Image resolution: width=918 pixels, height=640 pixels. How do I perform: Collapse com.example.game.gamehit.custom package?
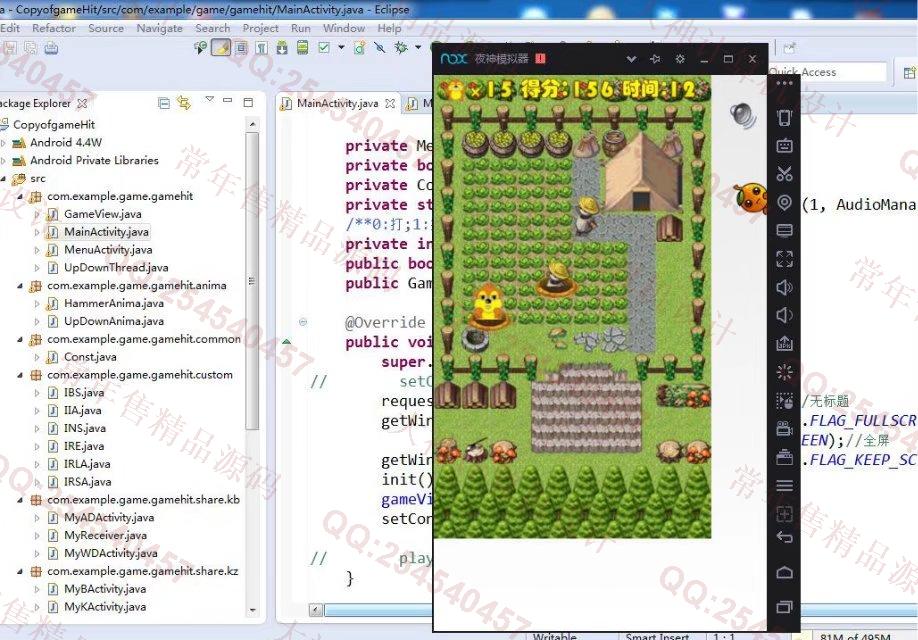[x=20, y=375]
